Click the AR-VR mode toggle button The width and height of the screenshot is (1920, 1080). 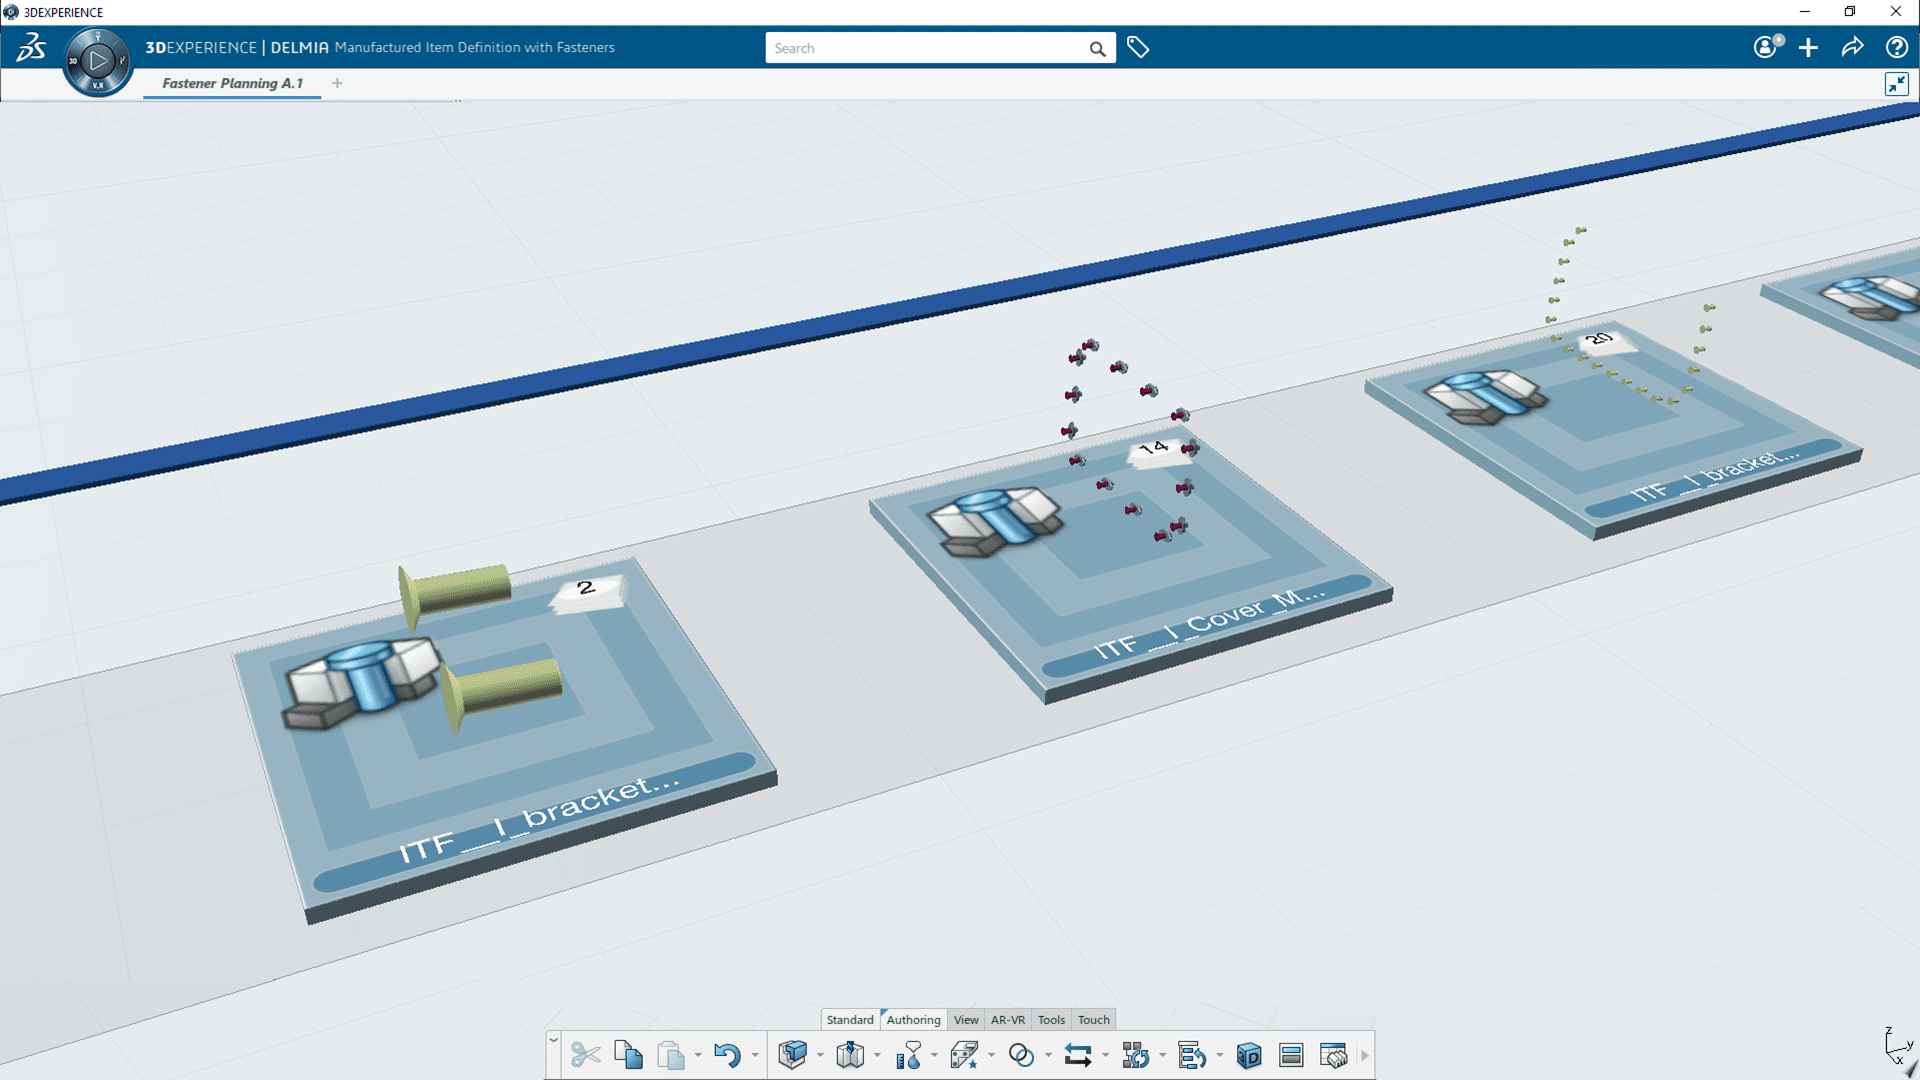click(x=1004, y=1019)
